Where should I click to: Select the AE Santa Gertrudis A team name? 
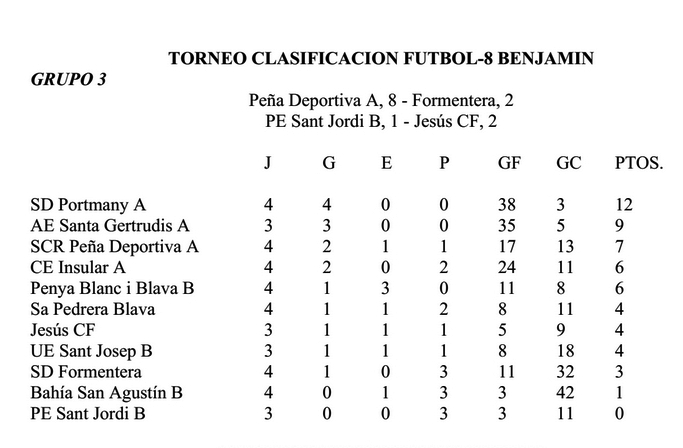pyautogui.click(x=110, y=226)
